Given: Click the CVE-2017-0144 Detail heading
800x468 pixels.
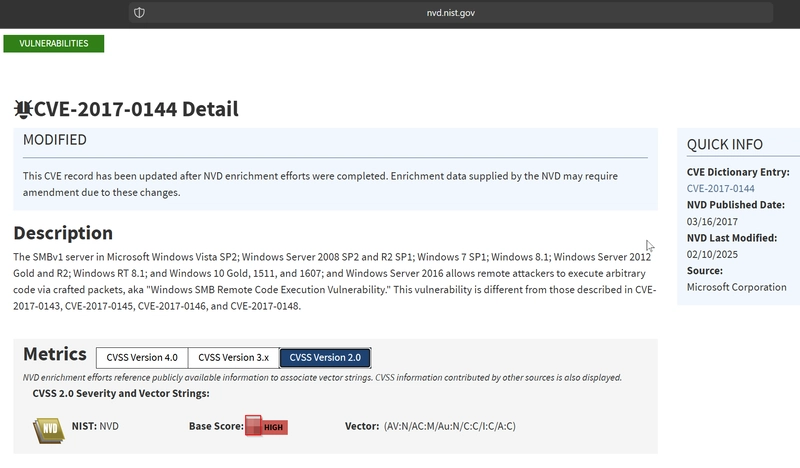Looking at the screenshot, I should click(136, 109).
